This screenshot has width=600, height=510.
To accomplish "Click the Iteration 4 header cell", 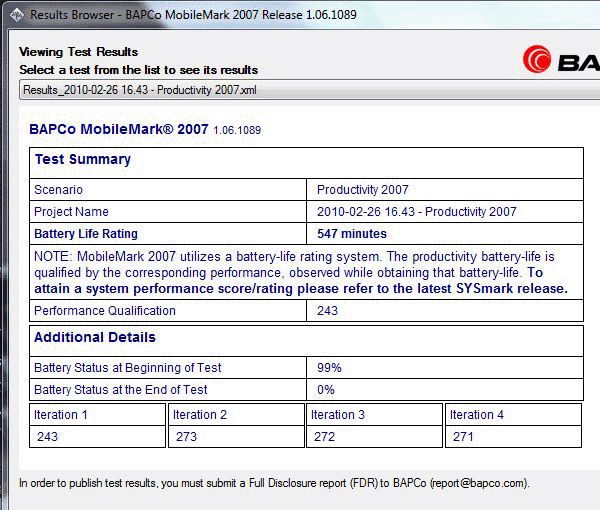I will click(x=514, y=415).
